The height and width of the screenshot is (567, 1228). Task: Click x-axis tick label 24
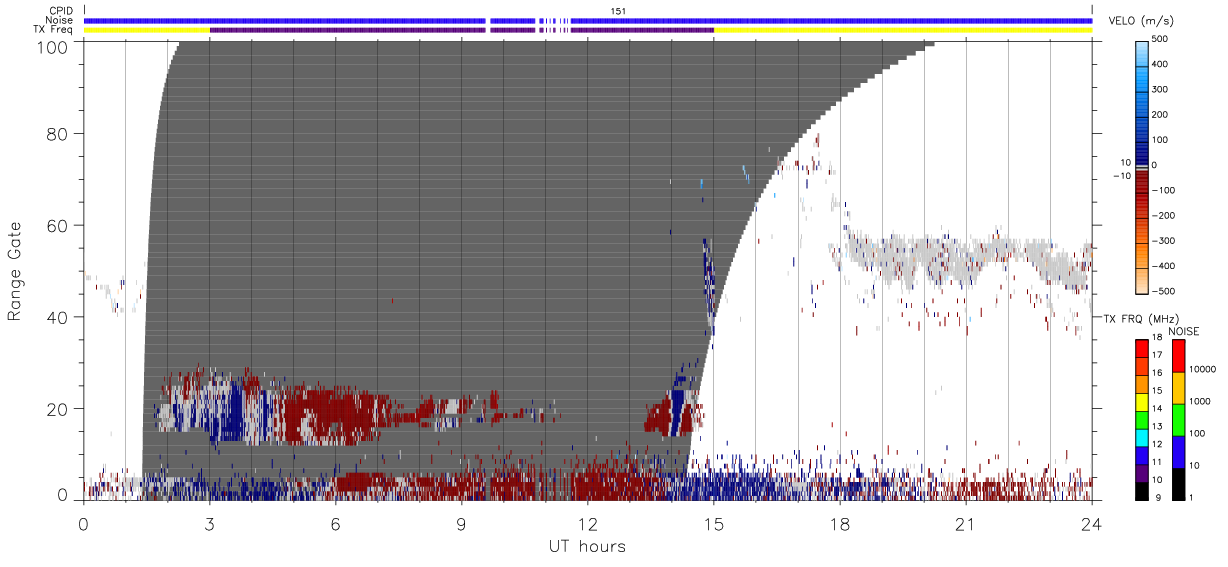pyautogui.click(x=1091, y=525)
